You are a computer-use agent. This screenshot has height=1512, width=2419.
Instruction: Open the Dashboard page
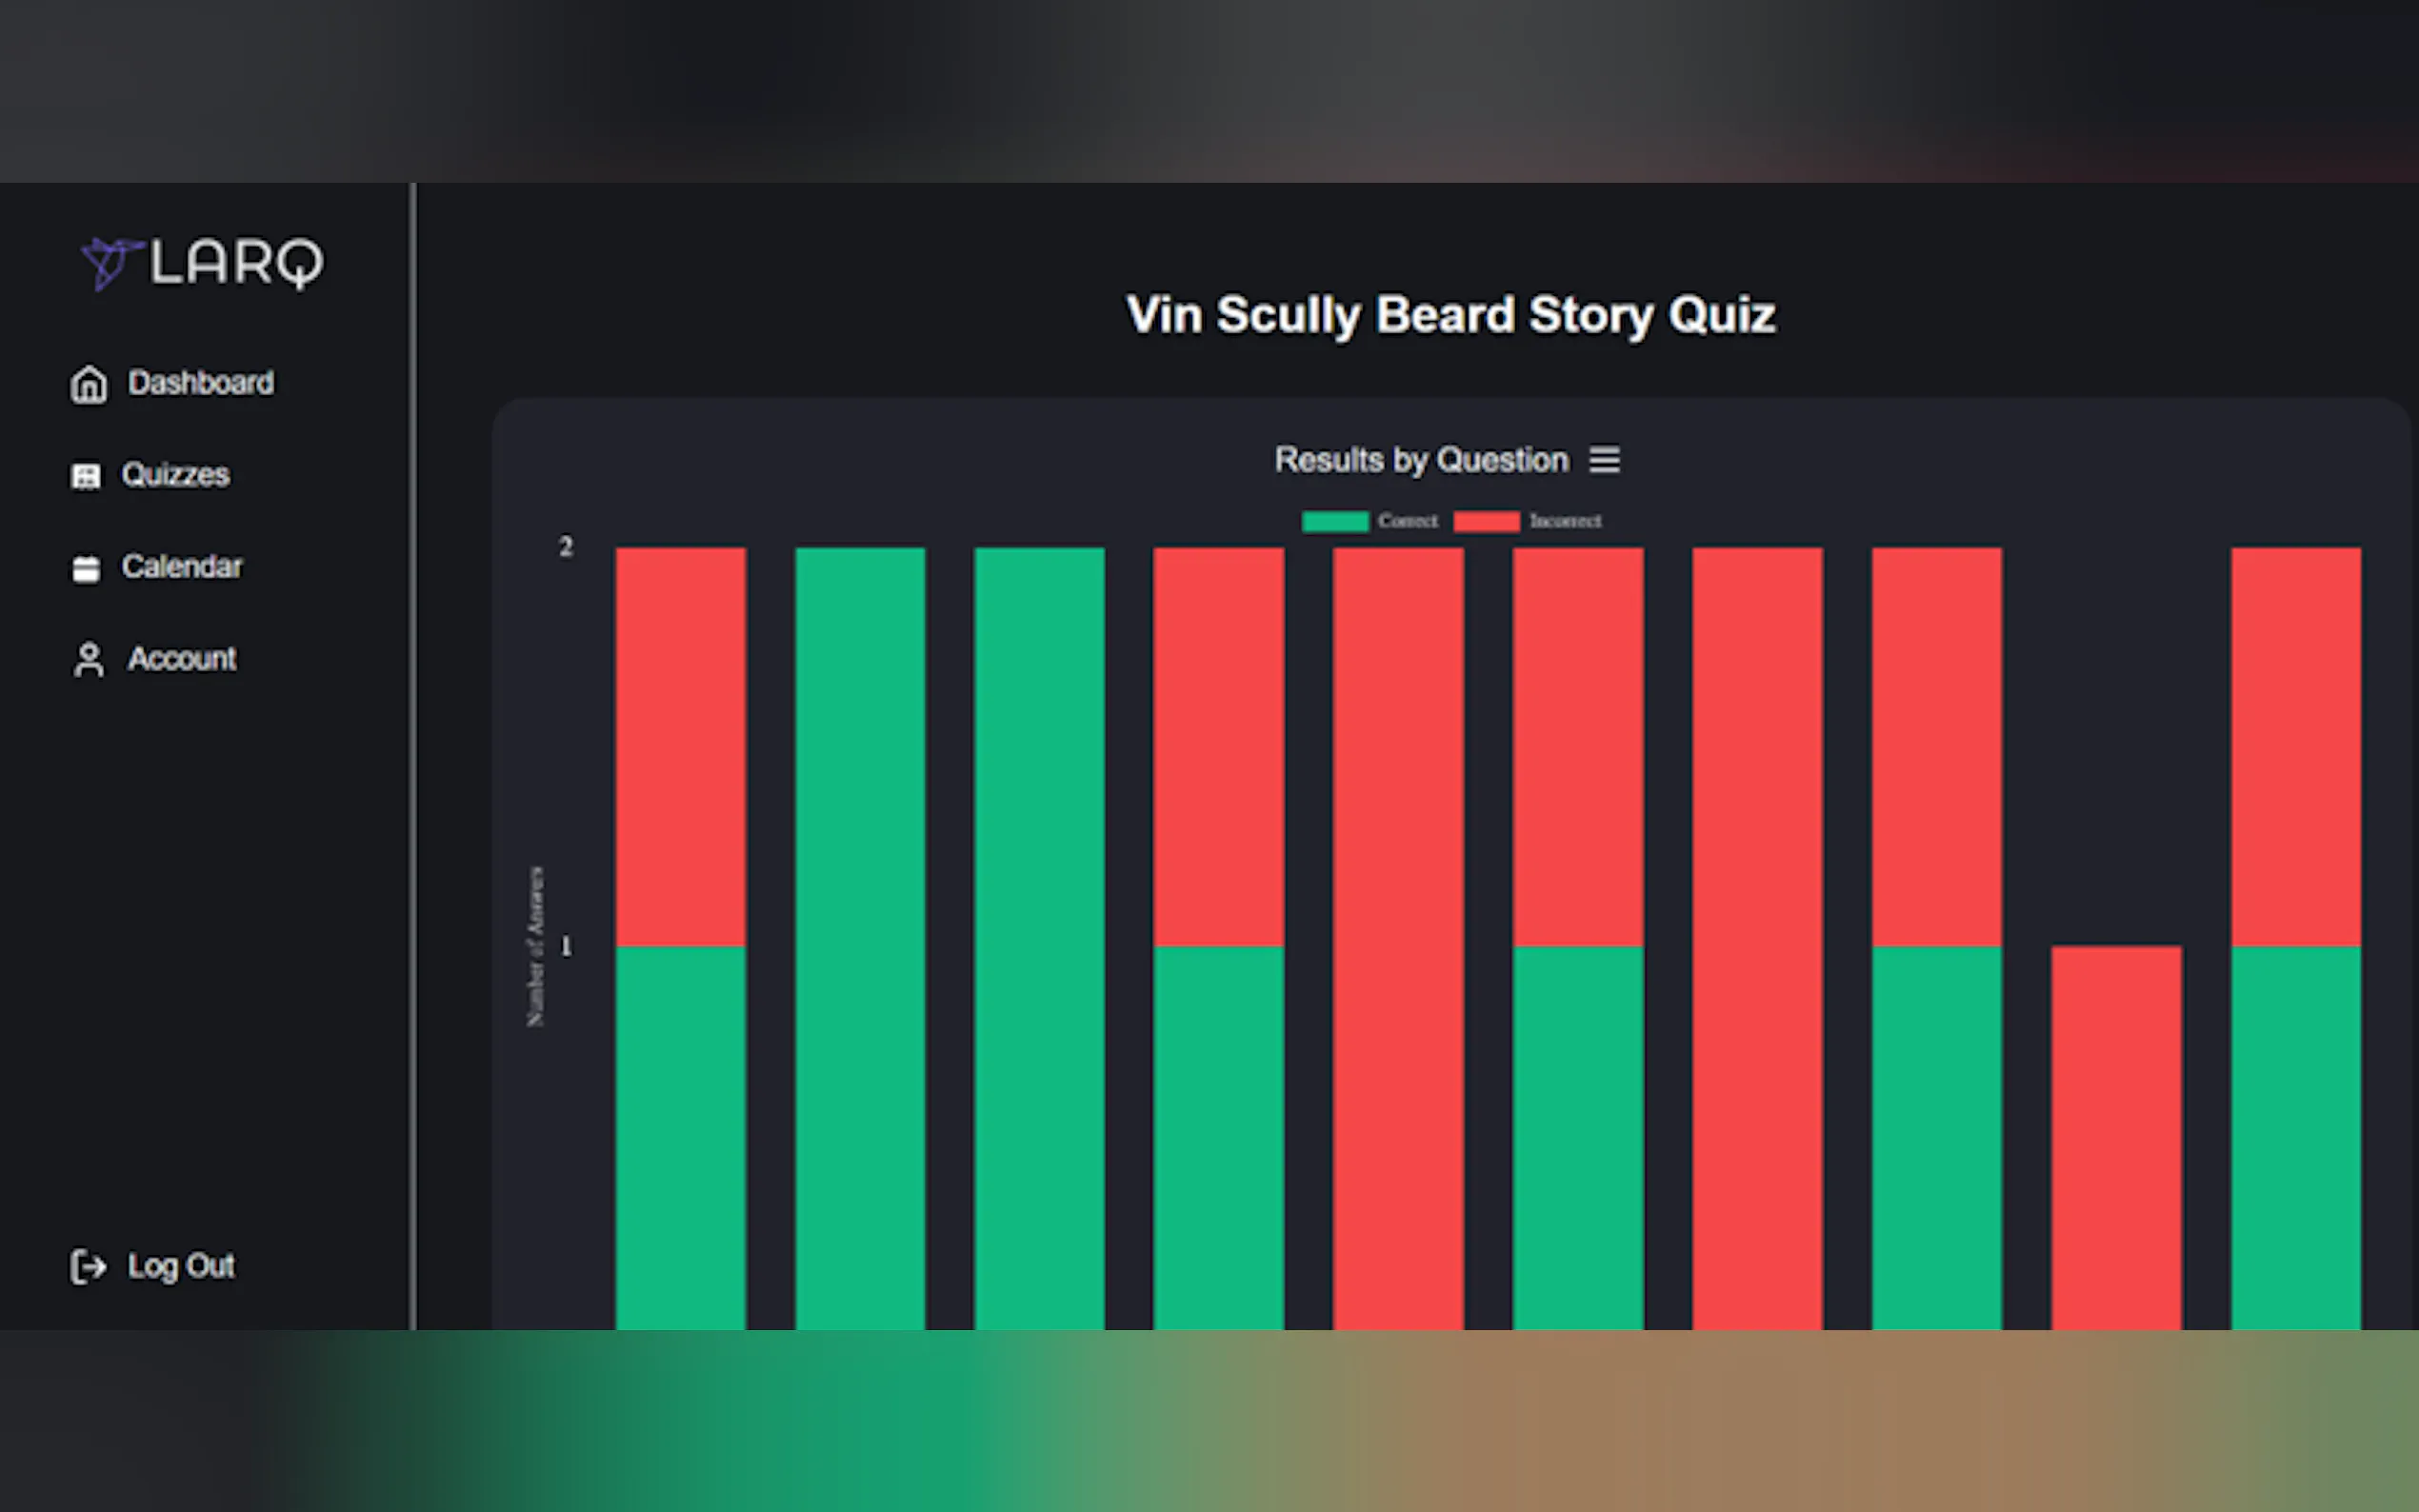coord(200,383)
